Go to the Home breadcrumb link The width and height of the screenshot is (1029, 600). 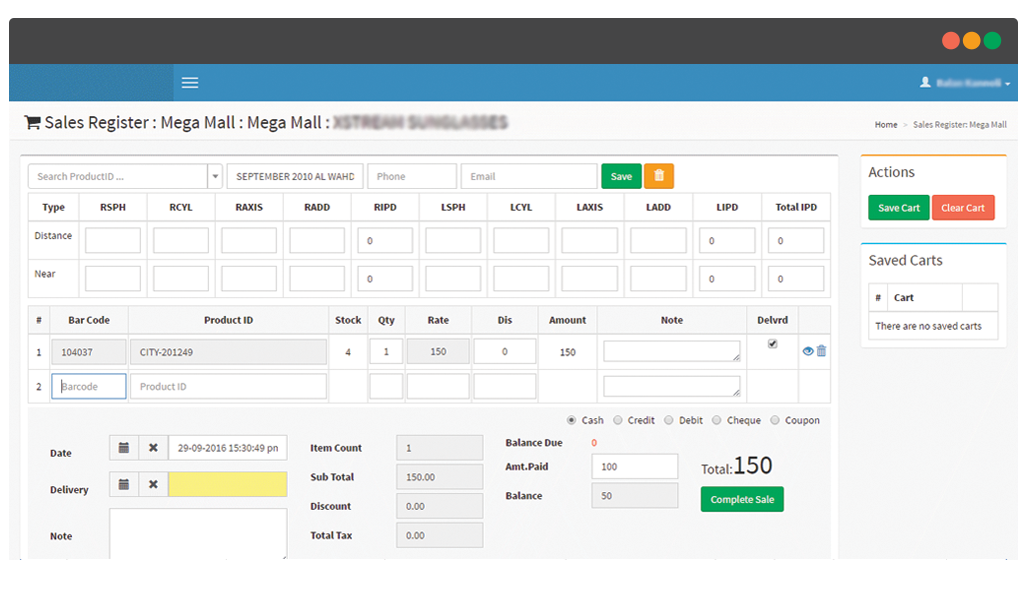click(x=885, y=125)
